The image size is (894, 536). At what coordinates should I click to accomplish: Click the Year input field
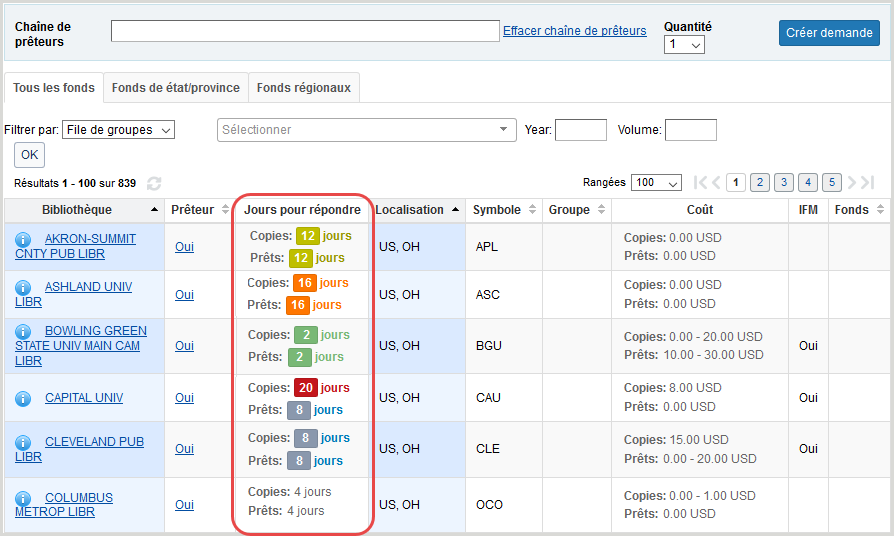(x=580, y=130)
